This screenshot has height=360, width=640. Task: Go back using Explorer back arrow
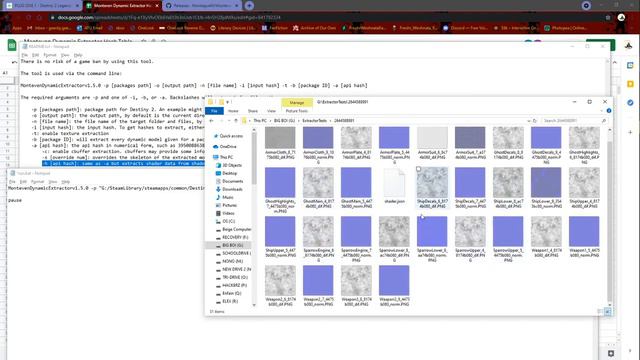211,121
